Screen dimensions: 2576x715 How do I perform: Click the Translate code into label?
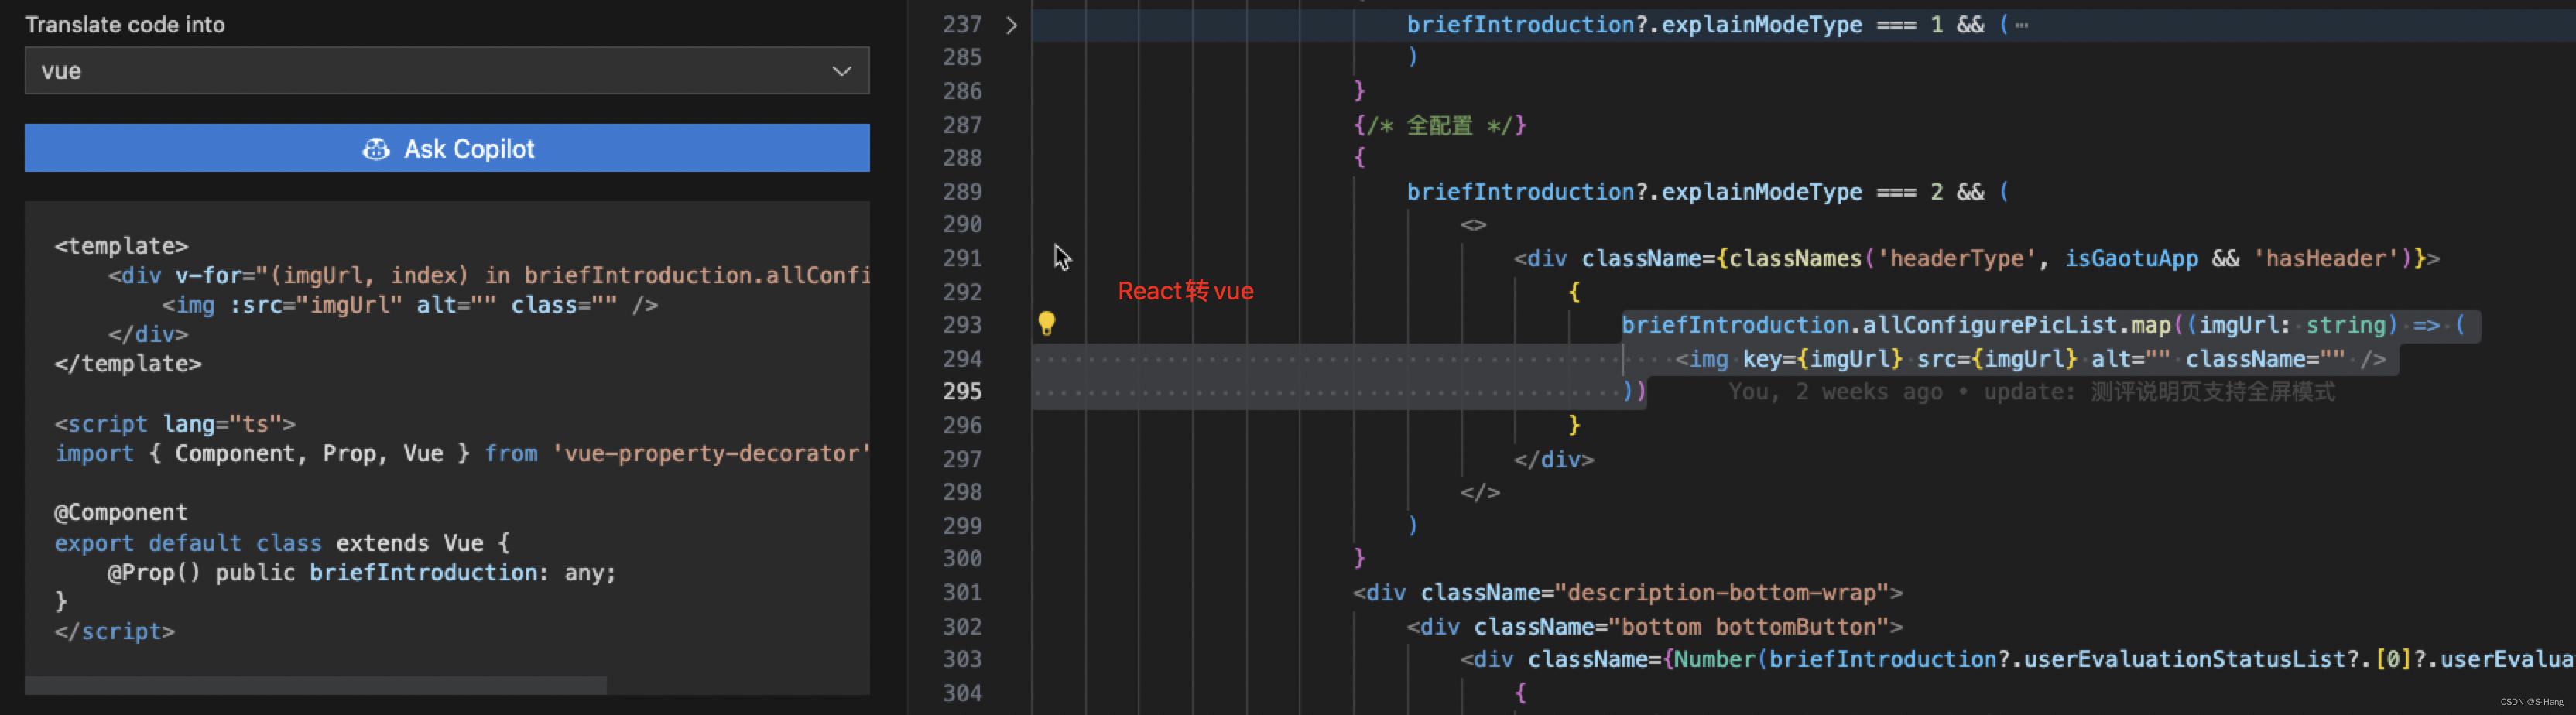(125, 25)
